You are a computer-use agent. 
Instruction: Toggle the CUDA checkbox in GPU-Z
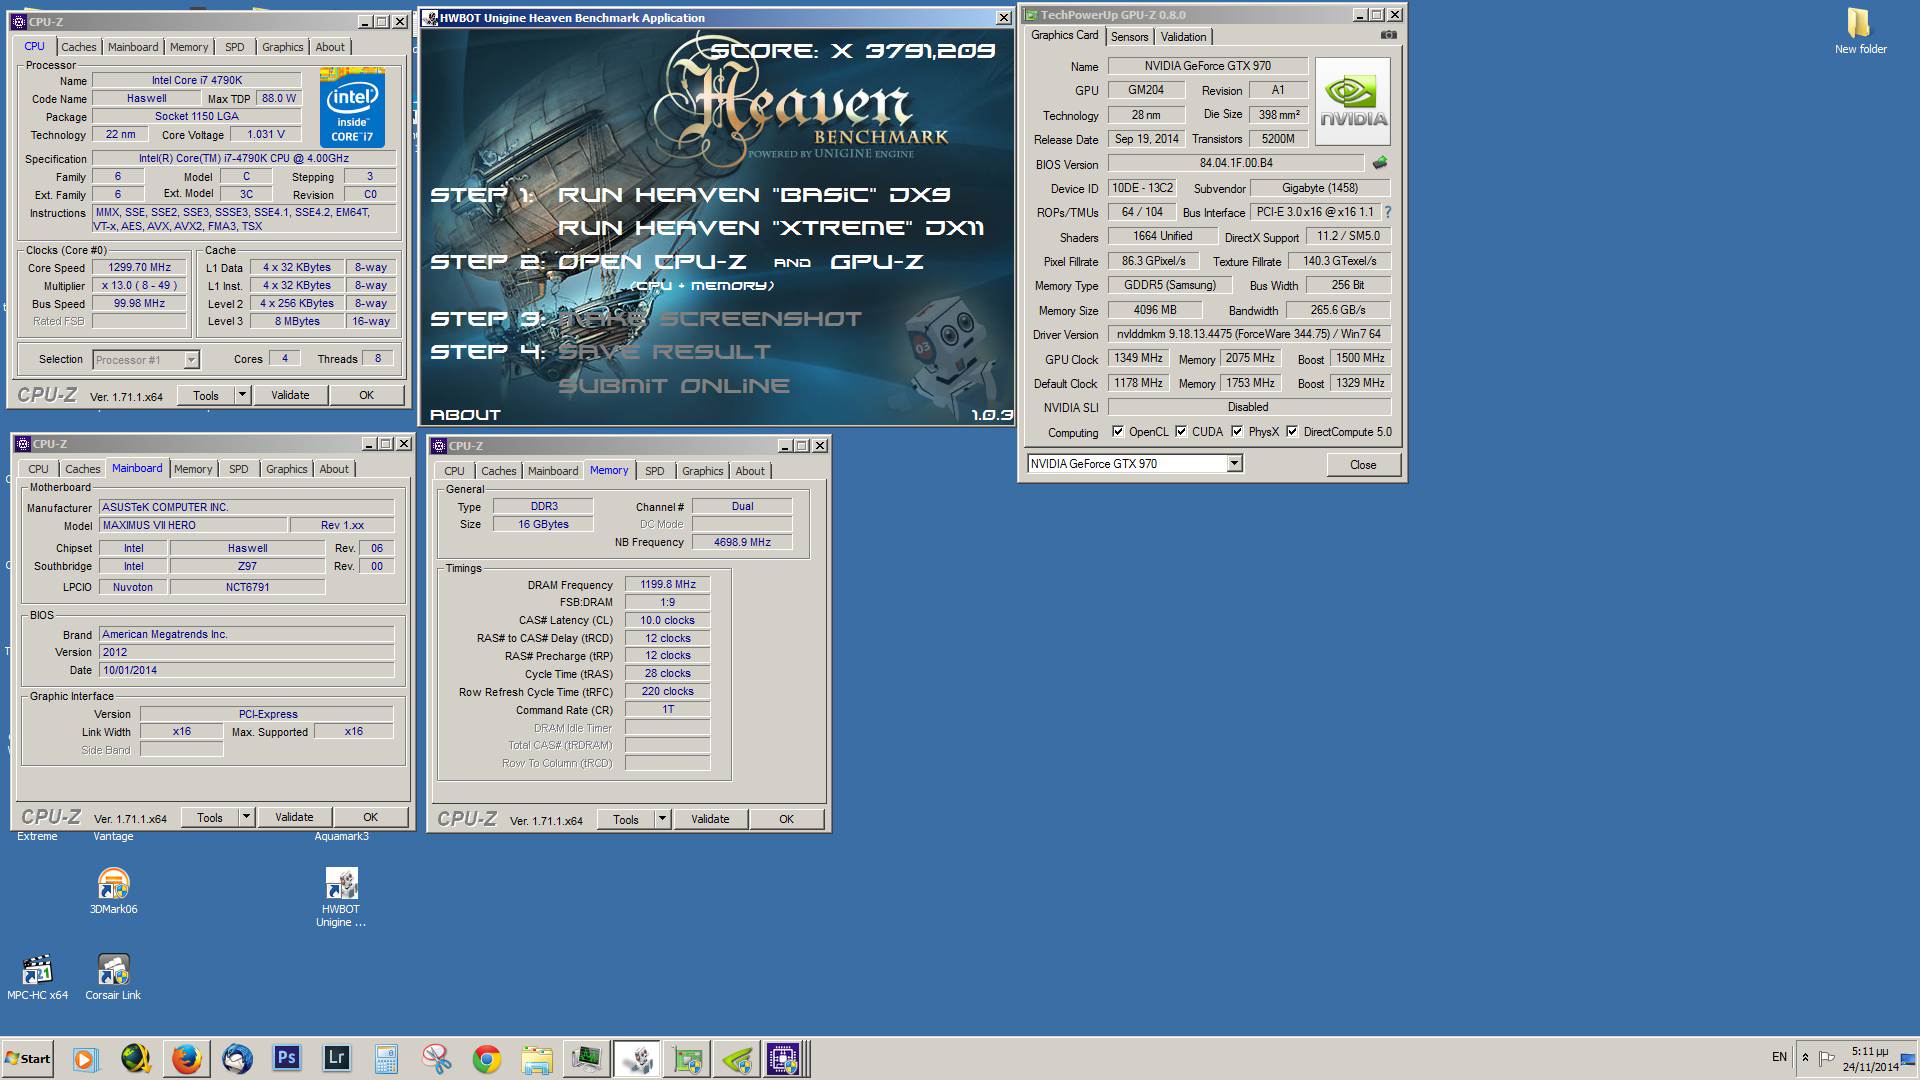point(1181,432)
